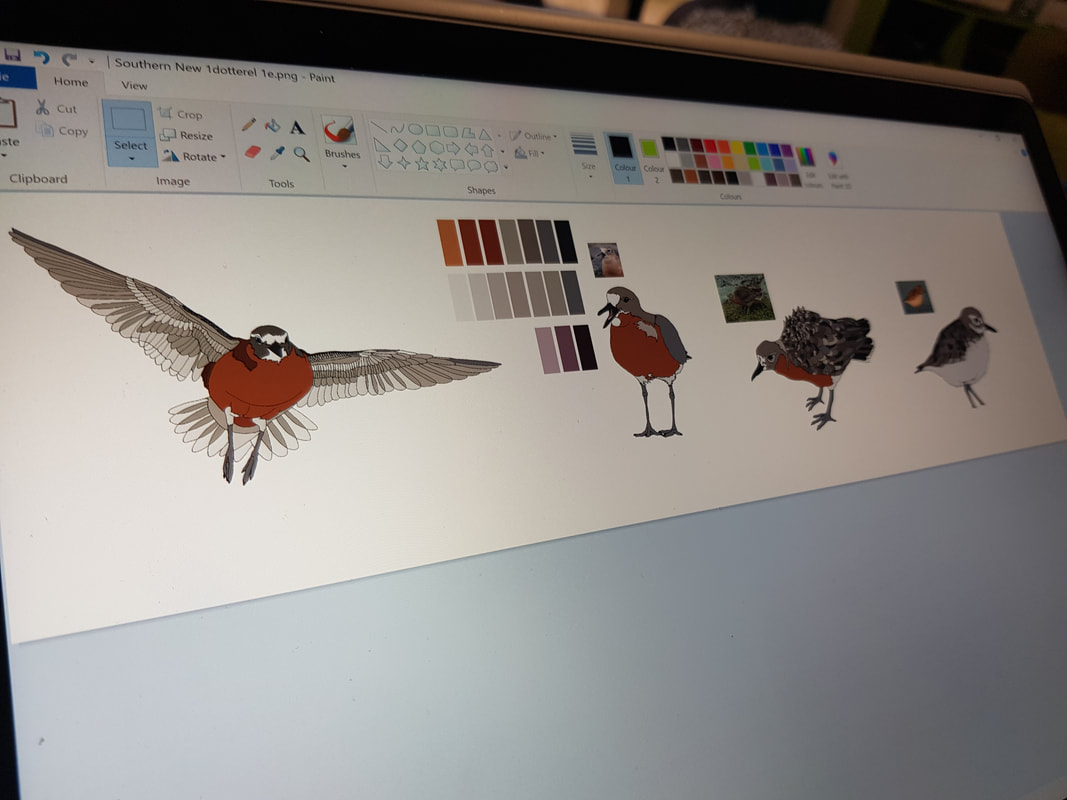Switch to the Home ribbon tab

71,82
